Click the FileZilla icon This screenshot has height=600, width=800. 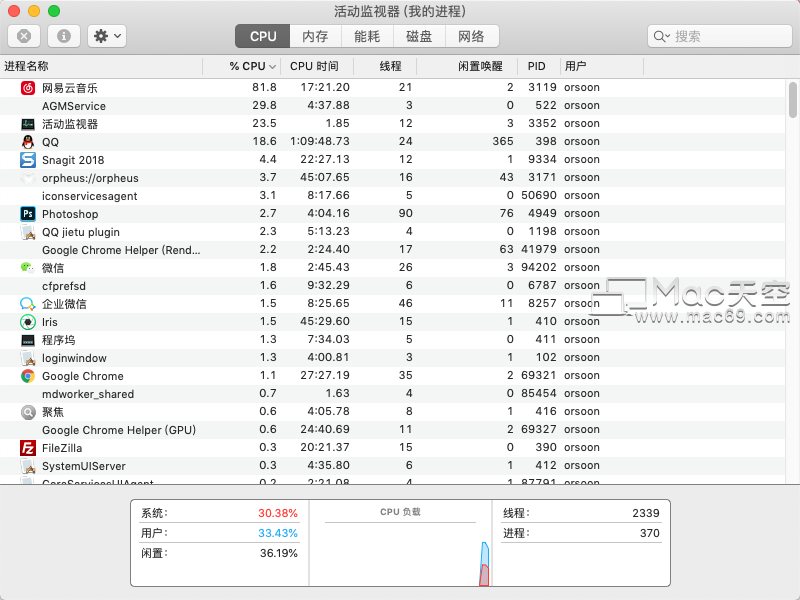tap(28, 448)
